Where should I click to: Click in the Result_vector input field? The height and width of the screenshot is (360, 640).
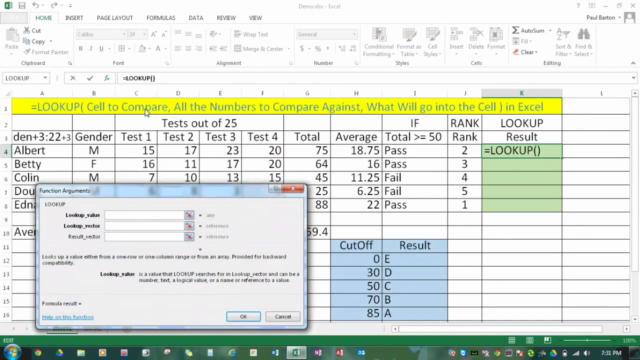click(144, 237)
